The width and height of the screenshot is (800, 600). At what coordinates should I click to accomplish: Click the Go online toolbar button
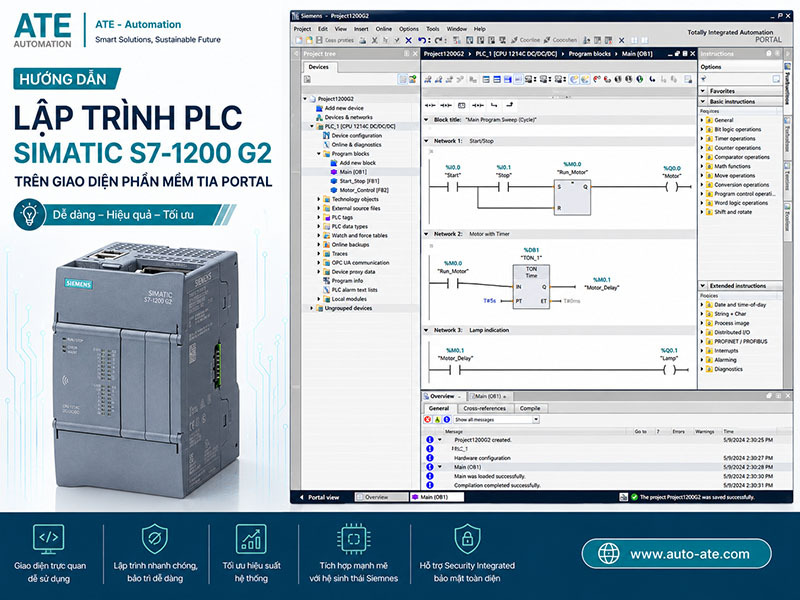coord(526,40)
